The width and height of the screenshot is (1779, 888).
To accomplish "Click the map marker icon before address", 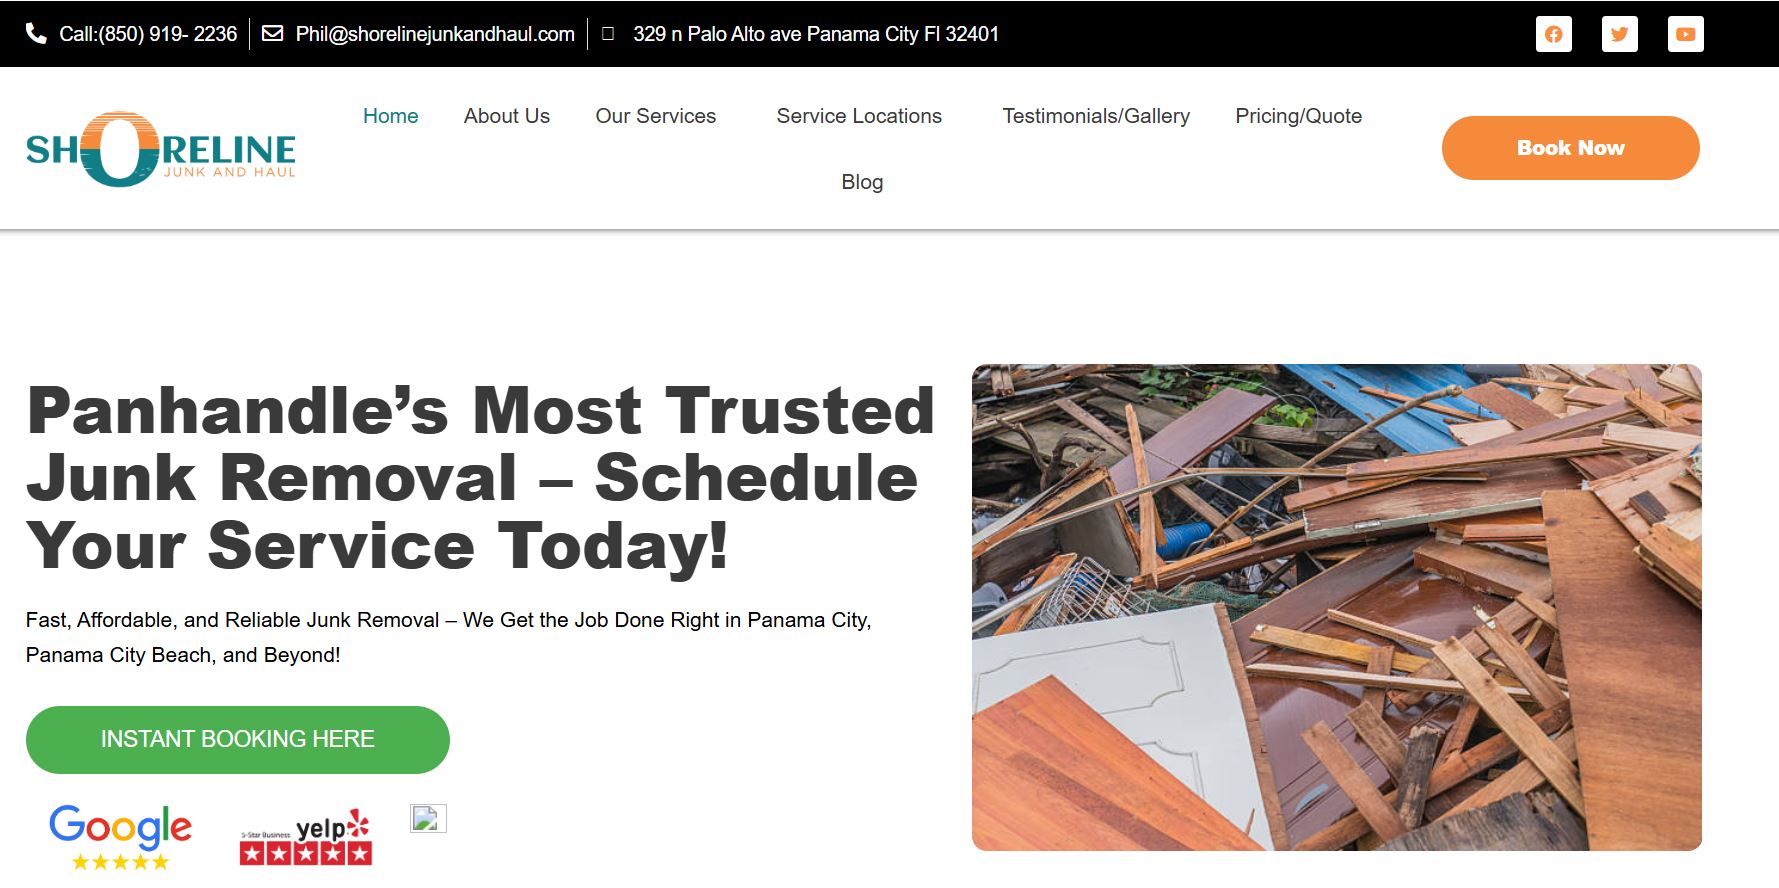I will 607,34.
